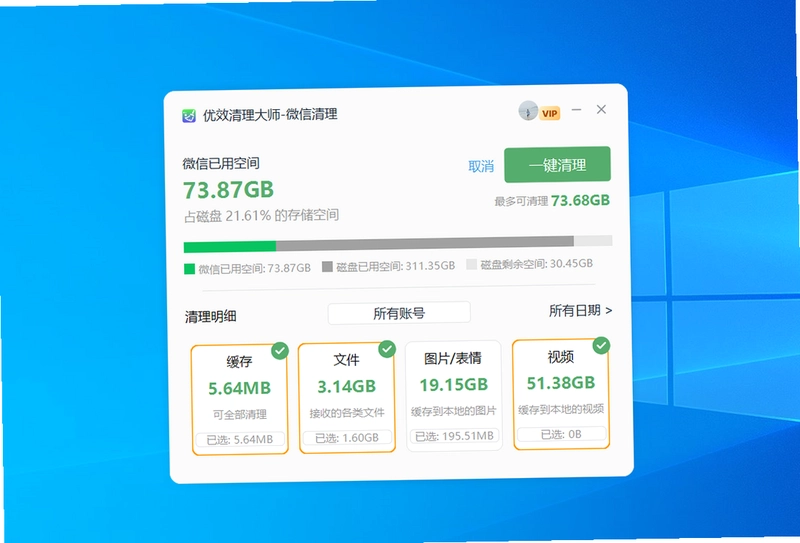Viewport: 800px width, 543px height.
Task: Click the VIP badge
Action: [x=549, y=113]
